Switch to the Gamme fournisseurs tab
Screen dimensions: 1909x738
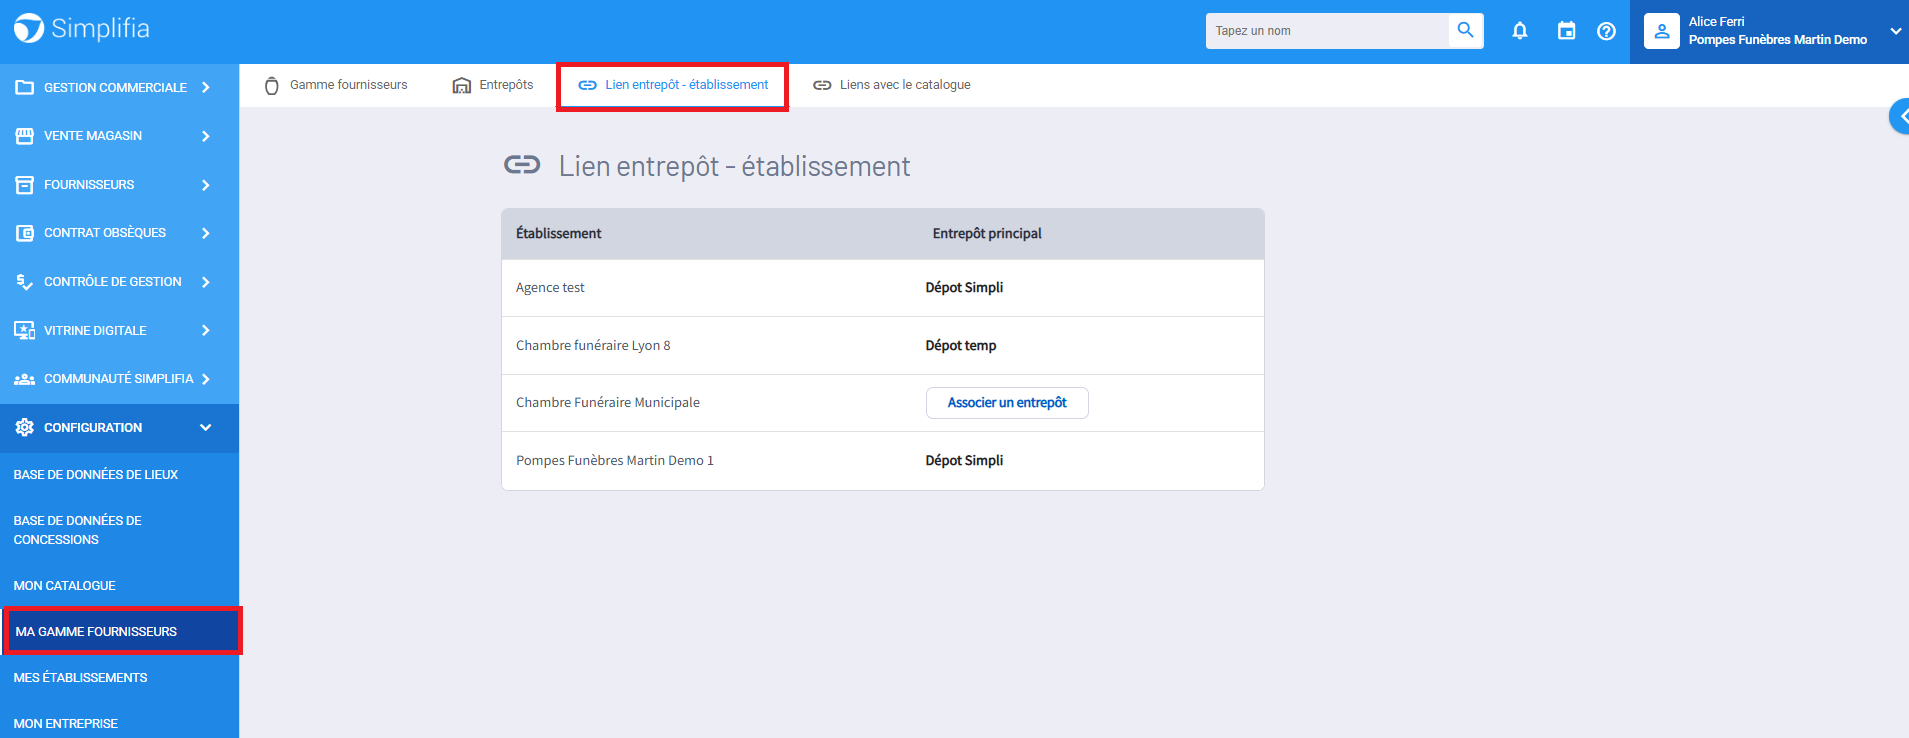(336, 85)
